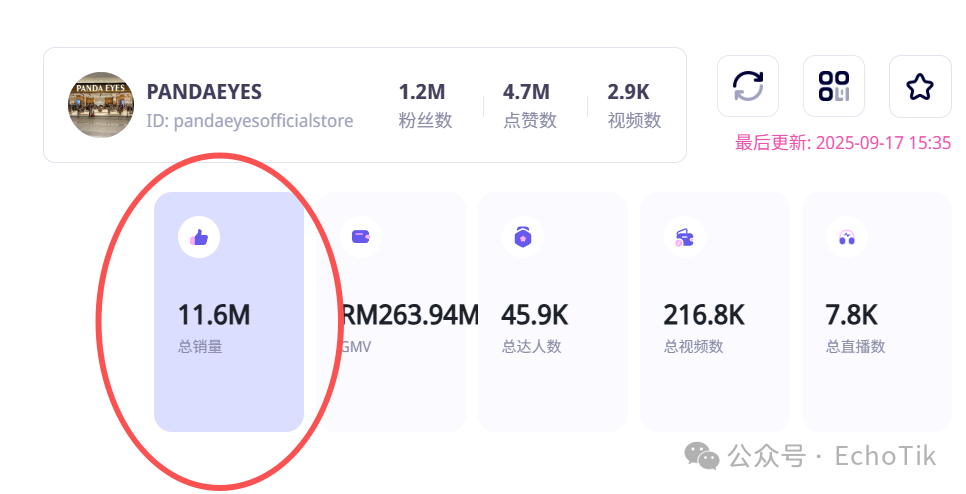966x494 pixels.
Task: Select the 总销量 11.6M metric card
Action: click(x=229, y=312)
